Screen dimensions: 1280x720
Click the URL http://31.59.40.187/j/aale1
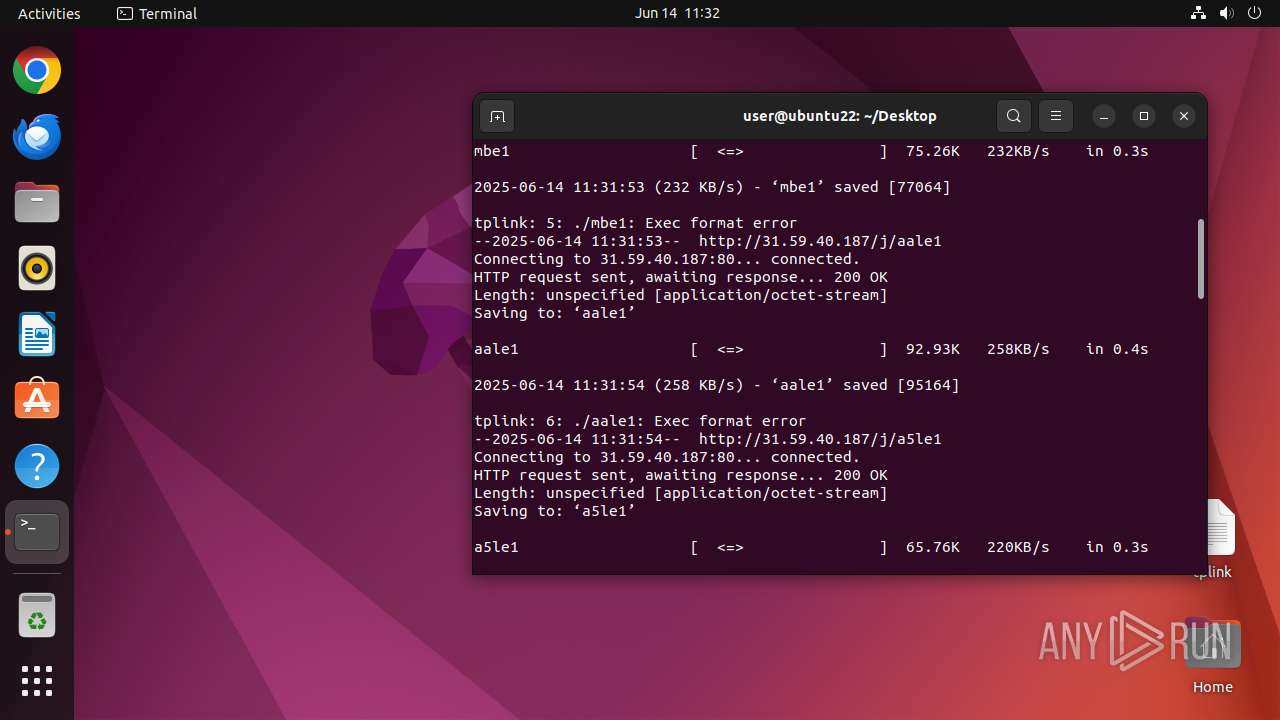[x=820, y=241]
